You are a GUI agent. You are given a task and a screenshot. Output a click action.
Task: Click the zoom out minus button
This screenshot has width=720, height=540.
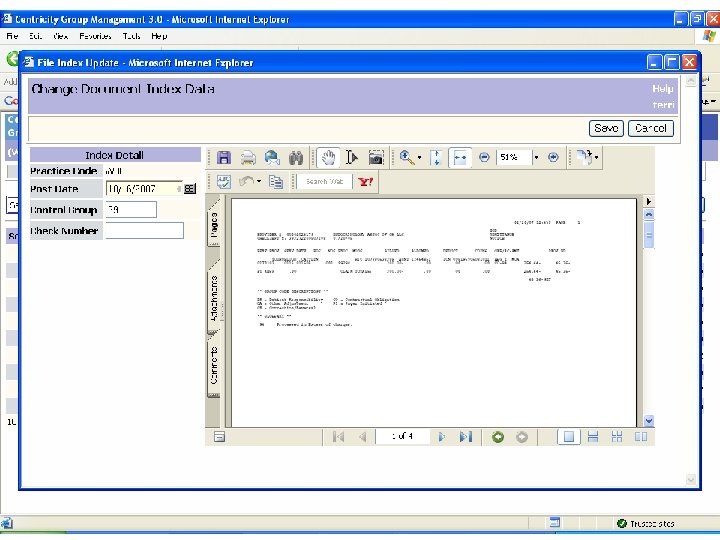[x=484, y=158]
